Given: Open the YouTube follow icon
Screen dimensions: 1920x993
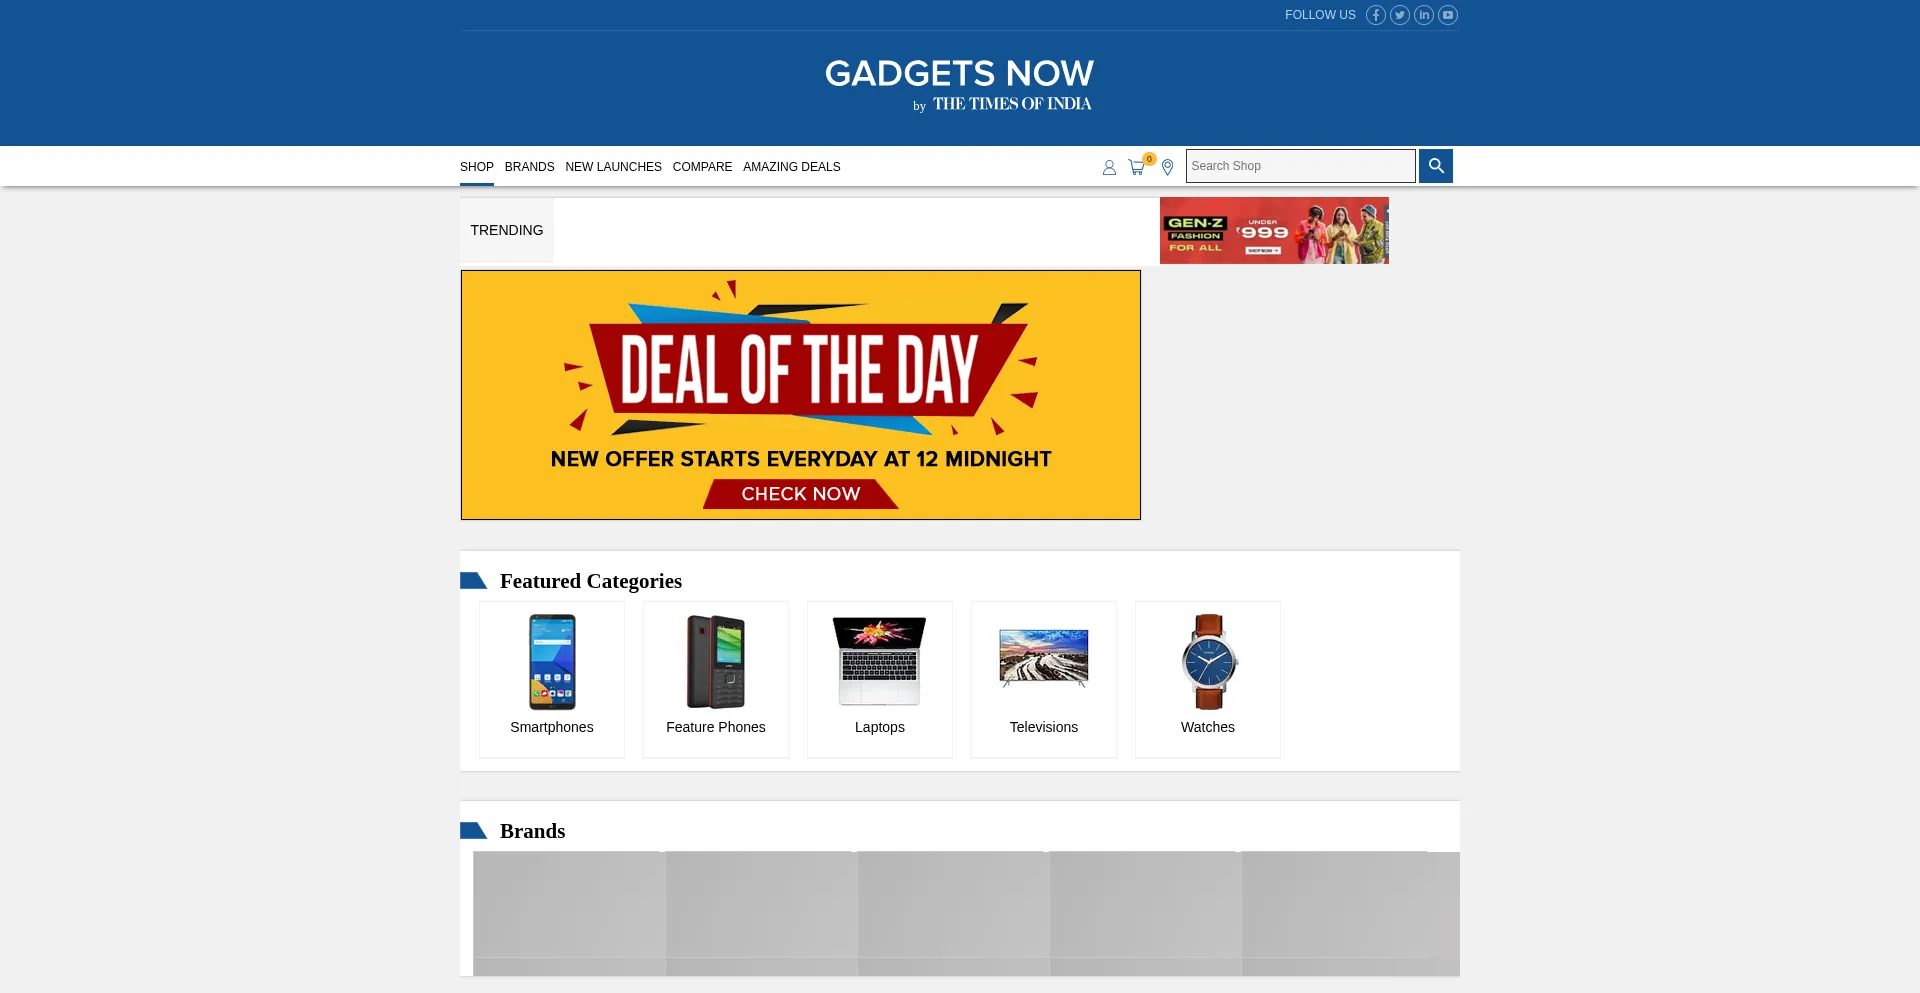Looking at the screenshot, I should coord(1448,15).
